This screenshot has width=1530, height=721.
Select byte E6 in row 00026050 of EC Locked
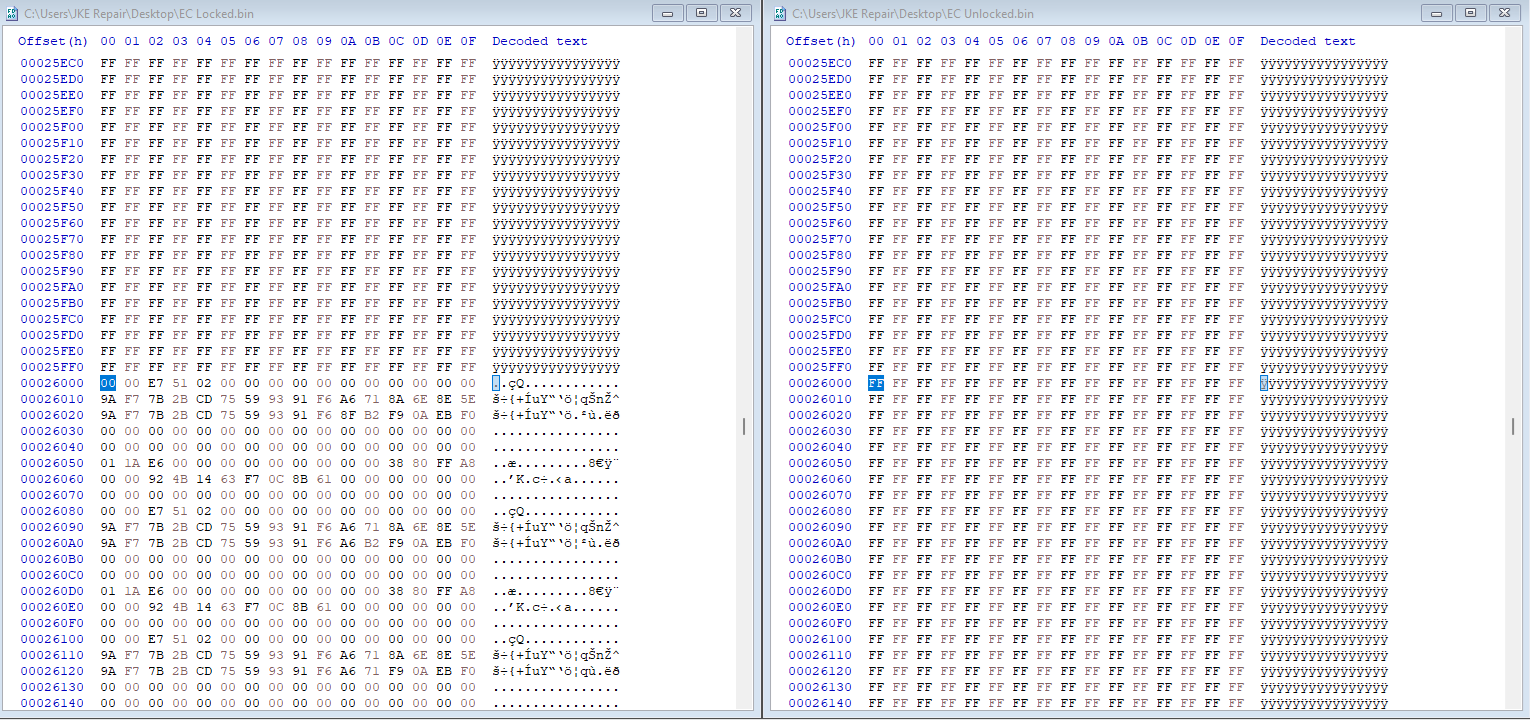(x=156, y=463)
